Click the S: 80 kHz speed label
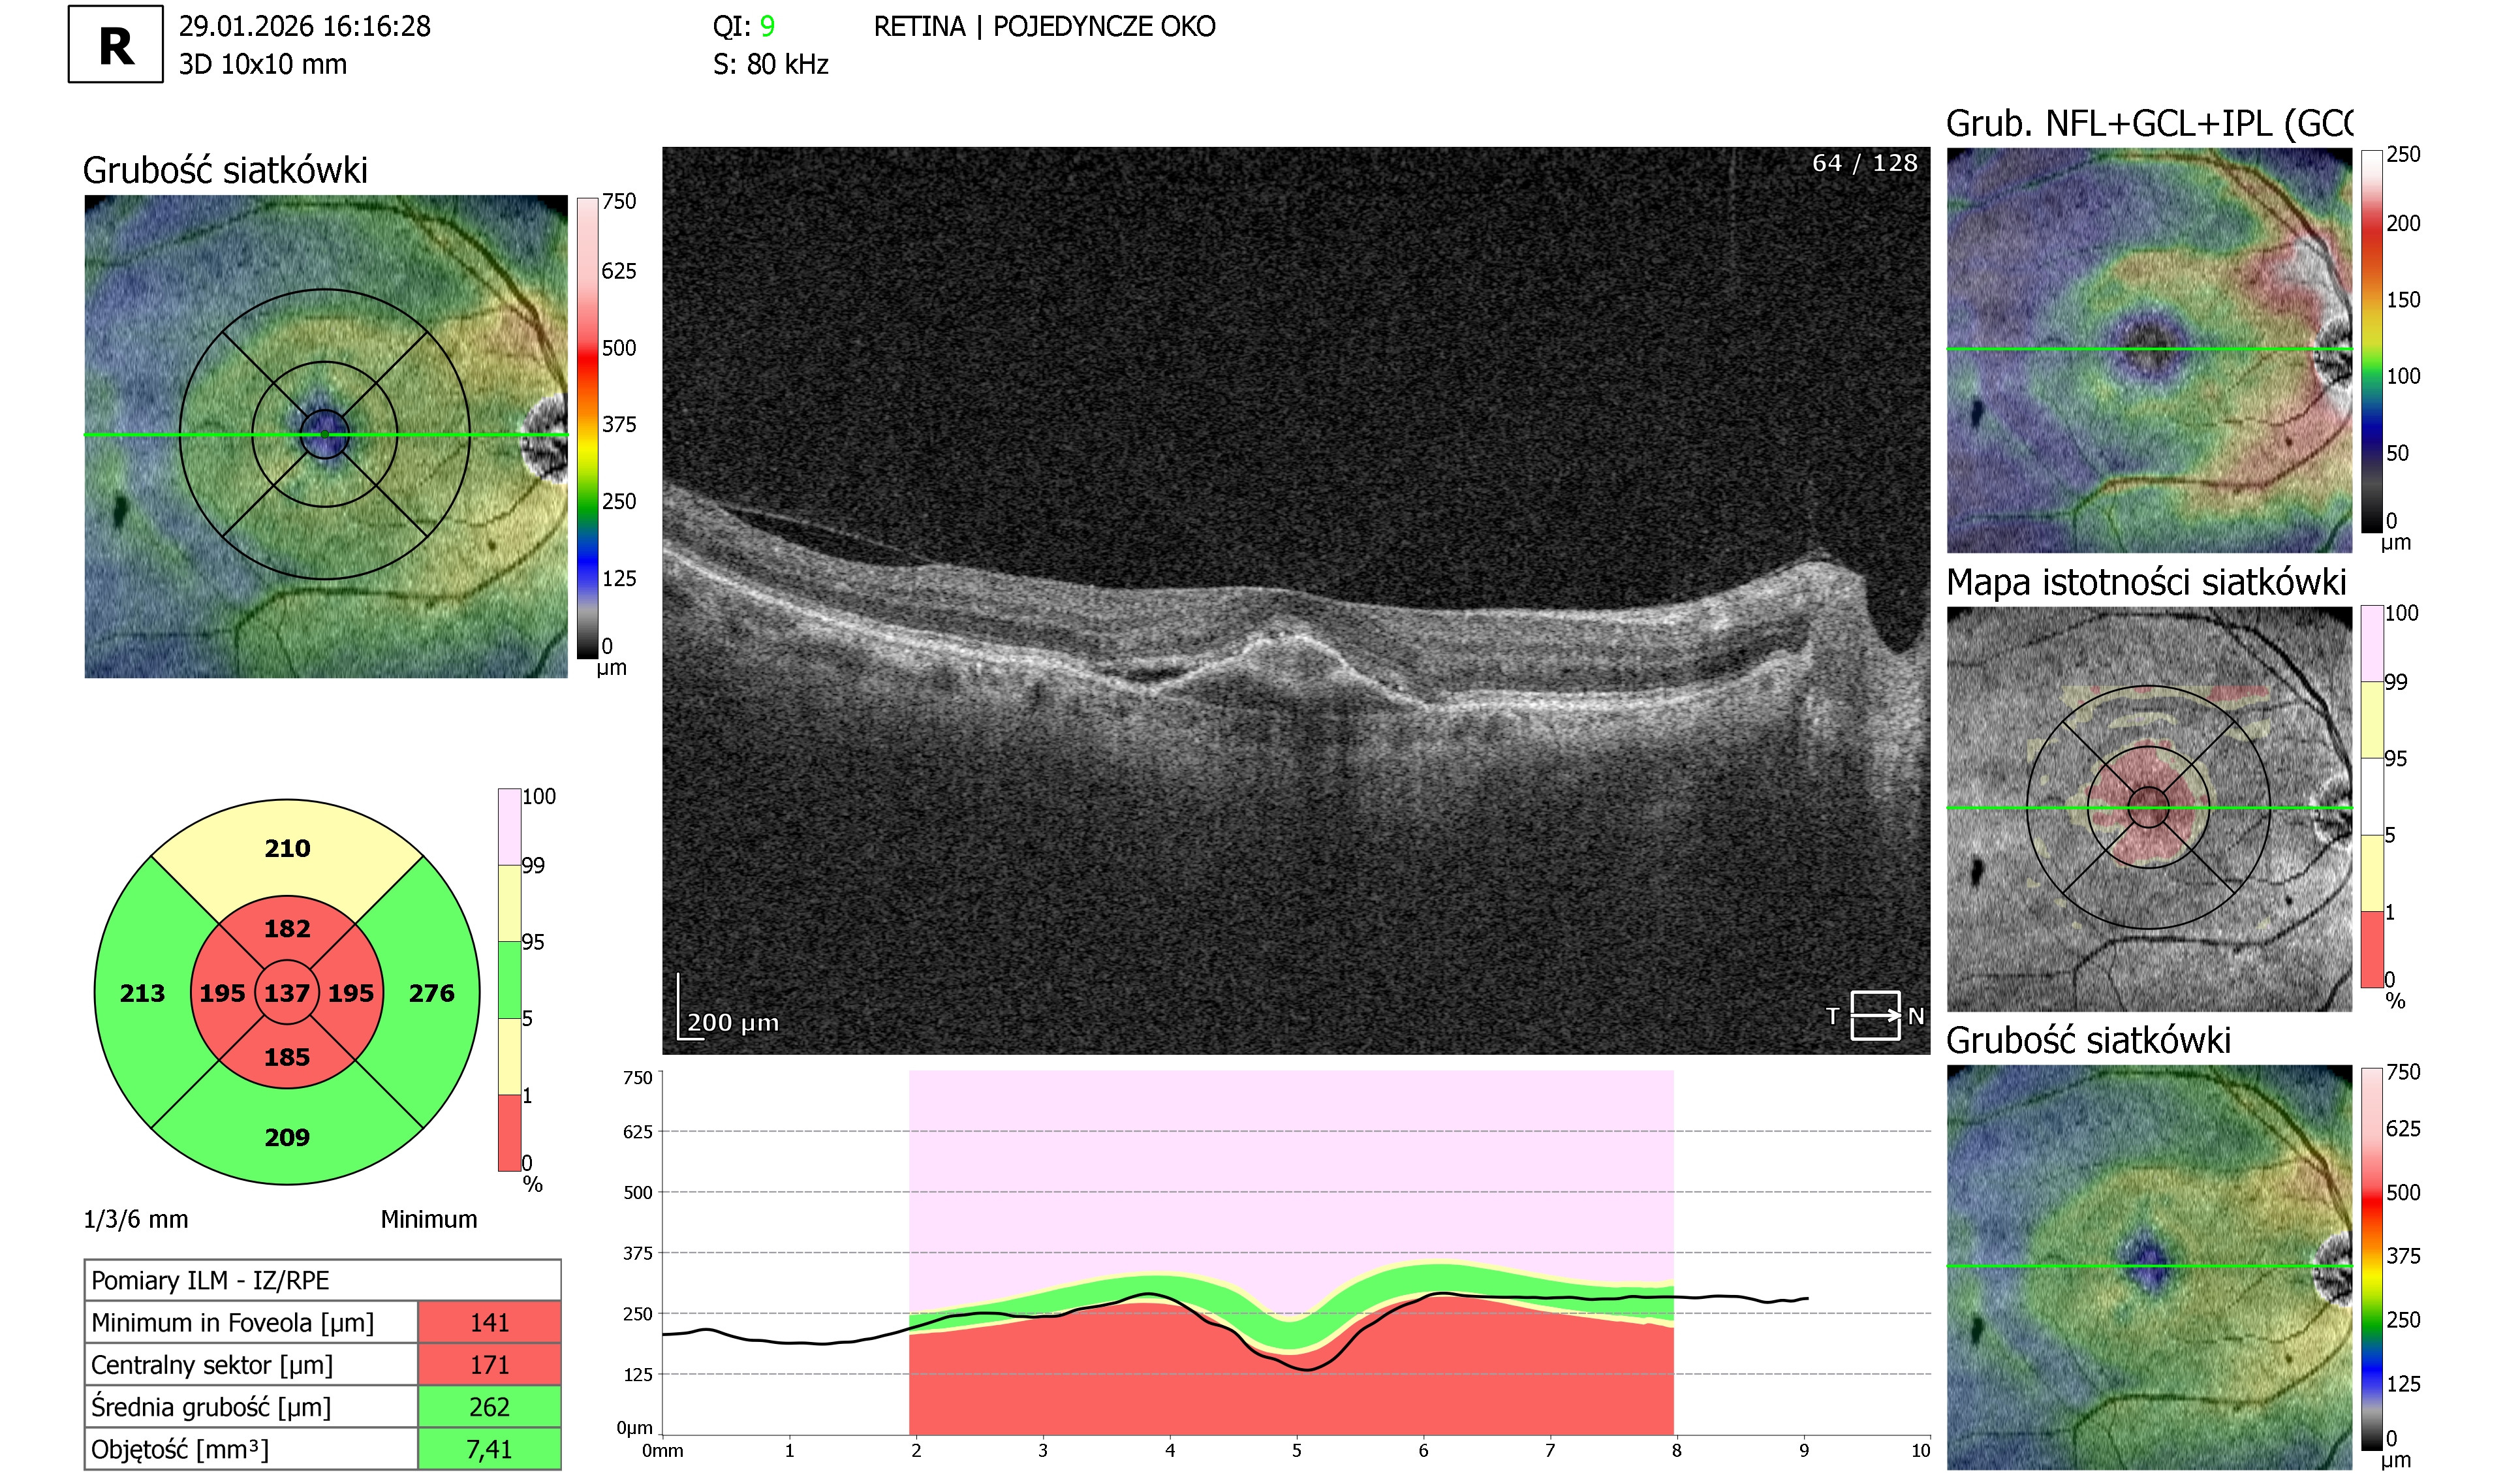This screenshot has width=2520, height=1481. 770,64
